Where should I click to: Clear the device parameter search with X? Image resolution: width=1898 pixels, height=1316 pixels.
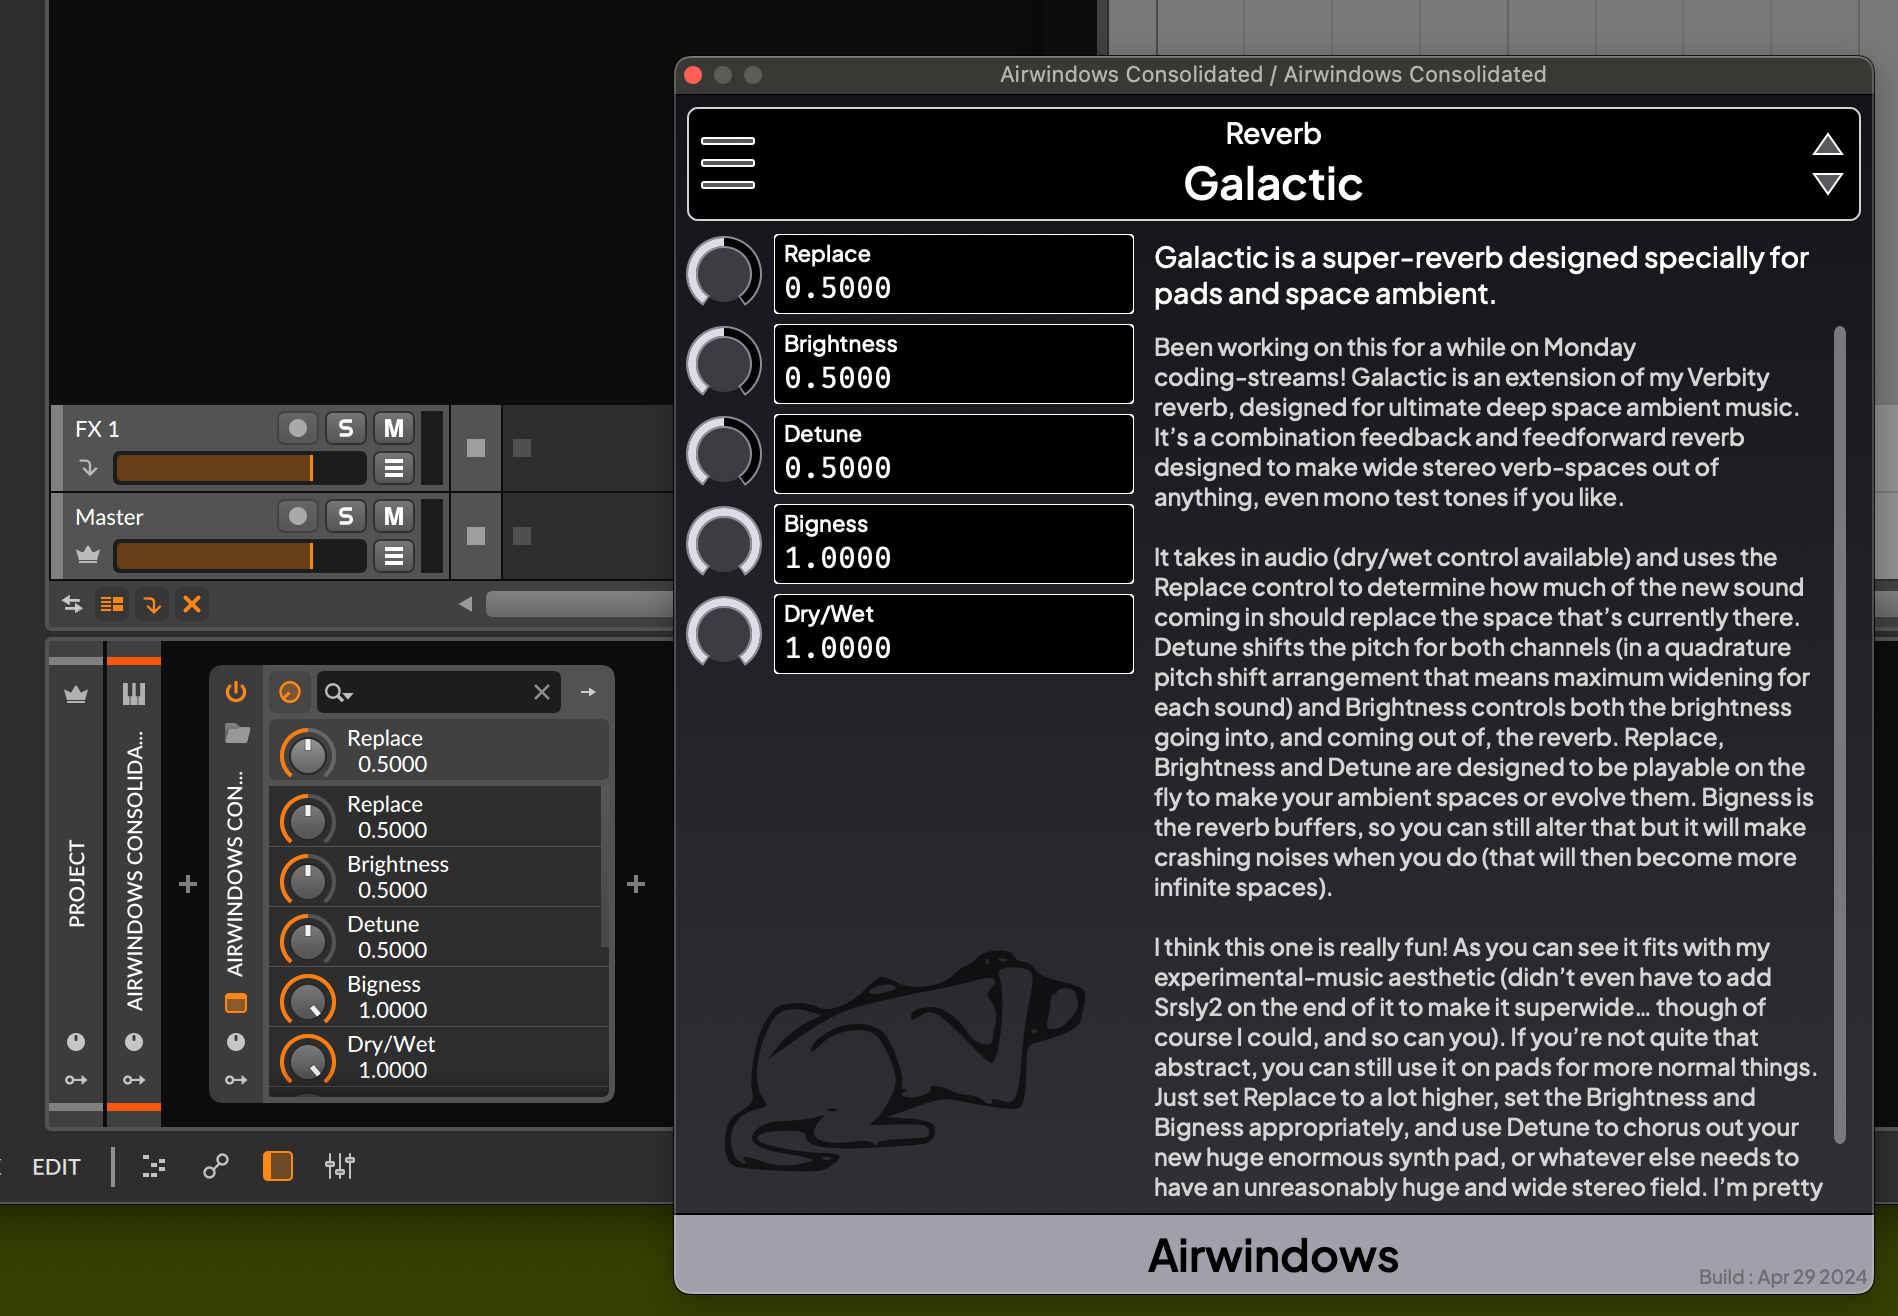pos(542,692)
